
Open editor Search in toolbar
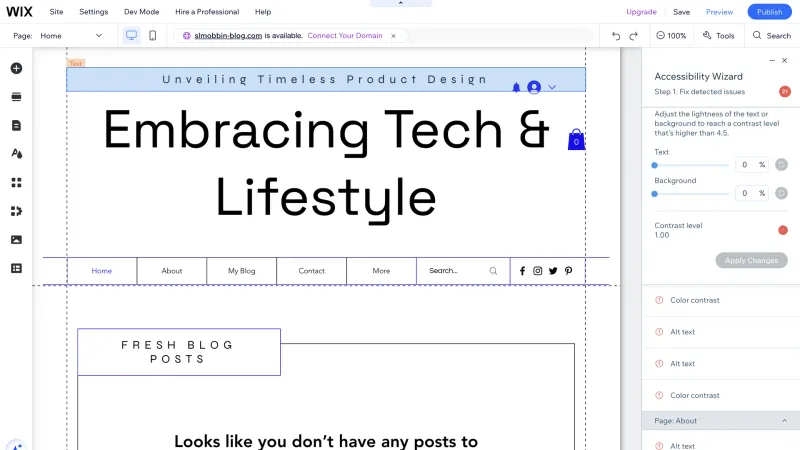[x=771, y=36]
